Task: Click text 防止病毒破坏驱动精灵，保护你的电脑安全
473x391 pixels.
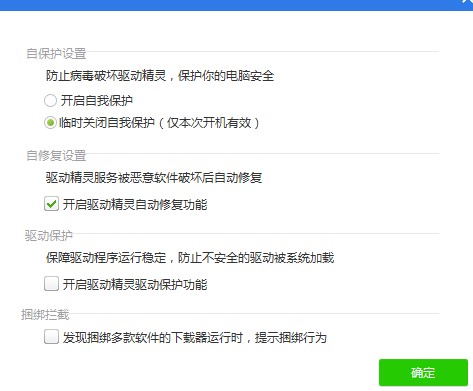Action: pyautogui.click(x=160, y=76)
